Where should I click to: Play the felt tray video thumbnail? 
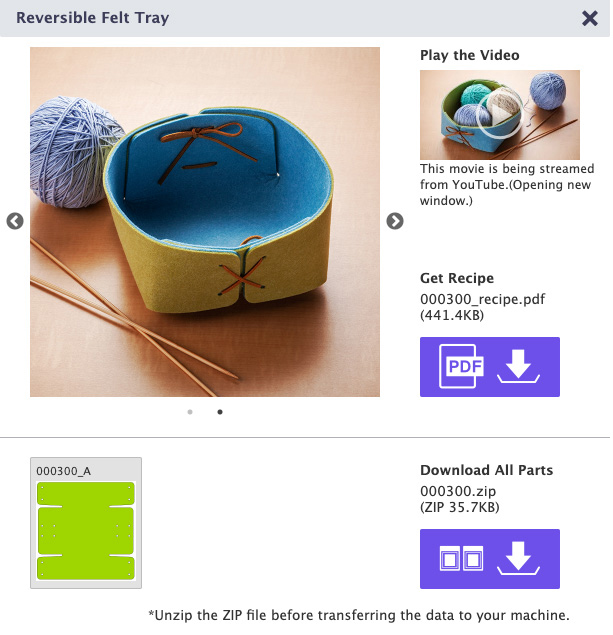pyautogui.click(x=500, y=115)
